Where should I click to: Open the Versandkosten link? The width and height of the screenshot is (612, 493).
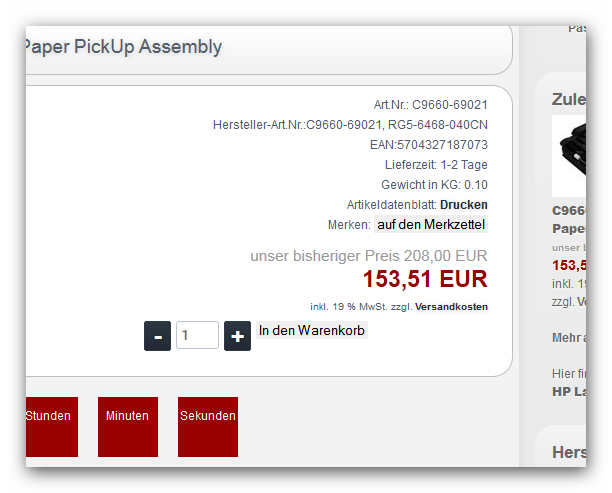point(451,306)
